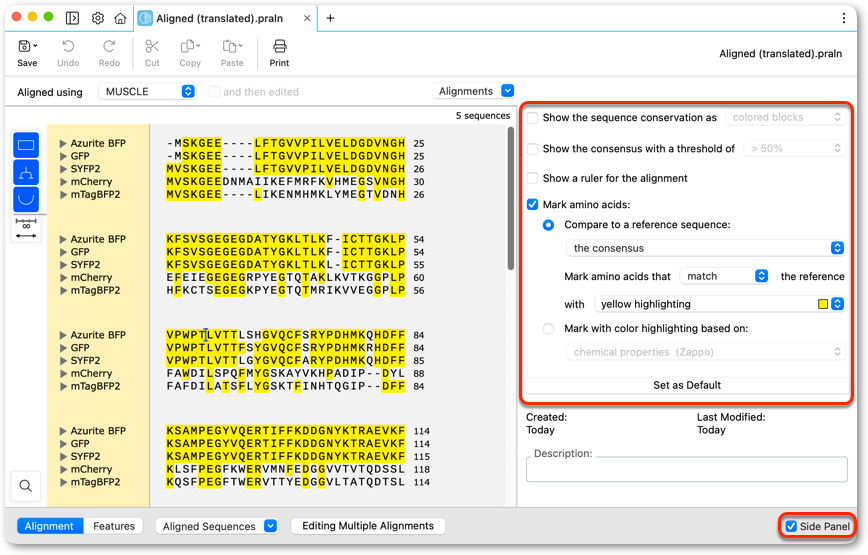The width and height of the screenshot is (868, 555).
Task: Click SYFP2 in the first alignment block
Action: [85, 169]
